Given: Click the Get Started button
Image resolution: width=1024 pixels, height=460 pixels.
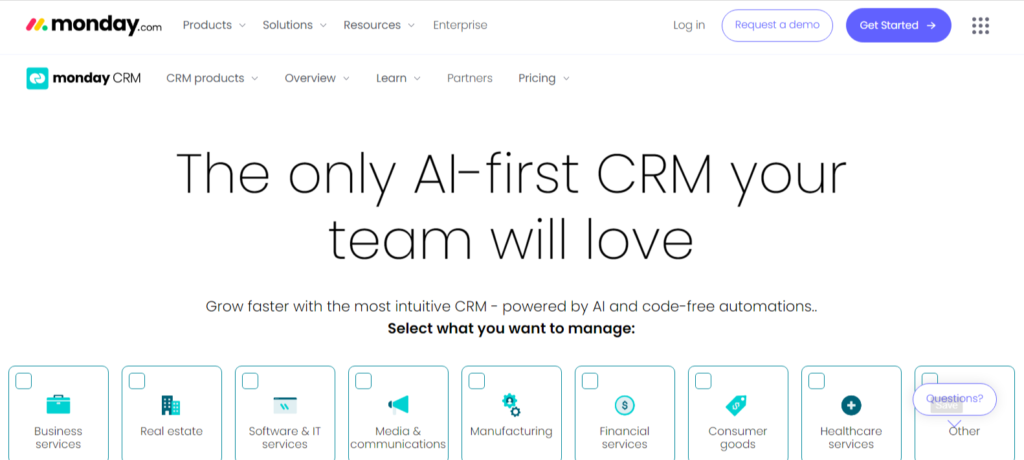Looking at the screenshot, I should [898, 25].
